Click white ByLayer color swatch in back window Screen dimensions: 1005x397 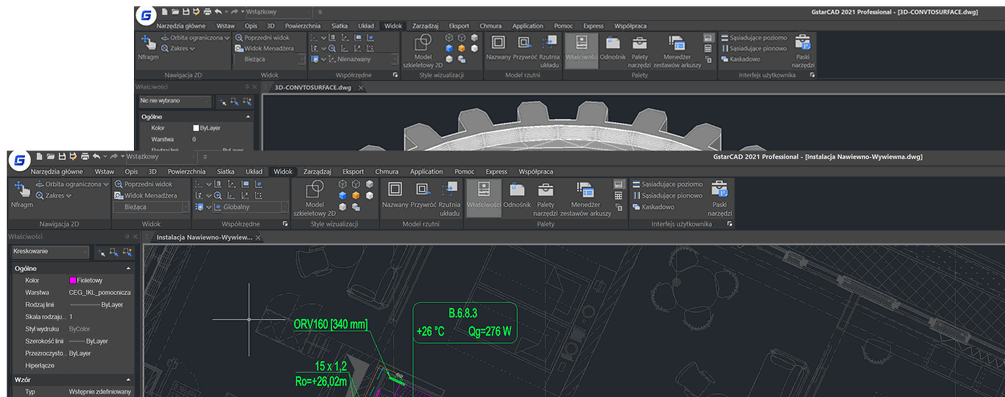196,128
